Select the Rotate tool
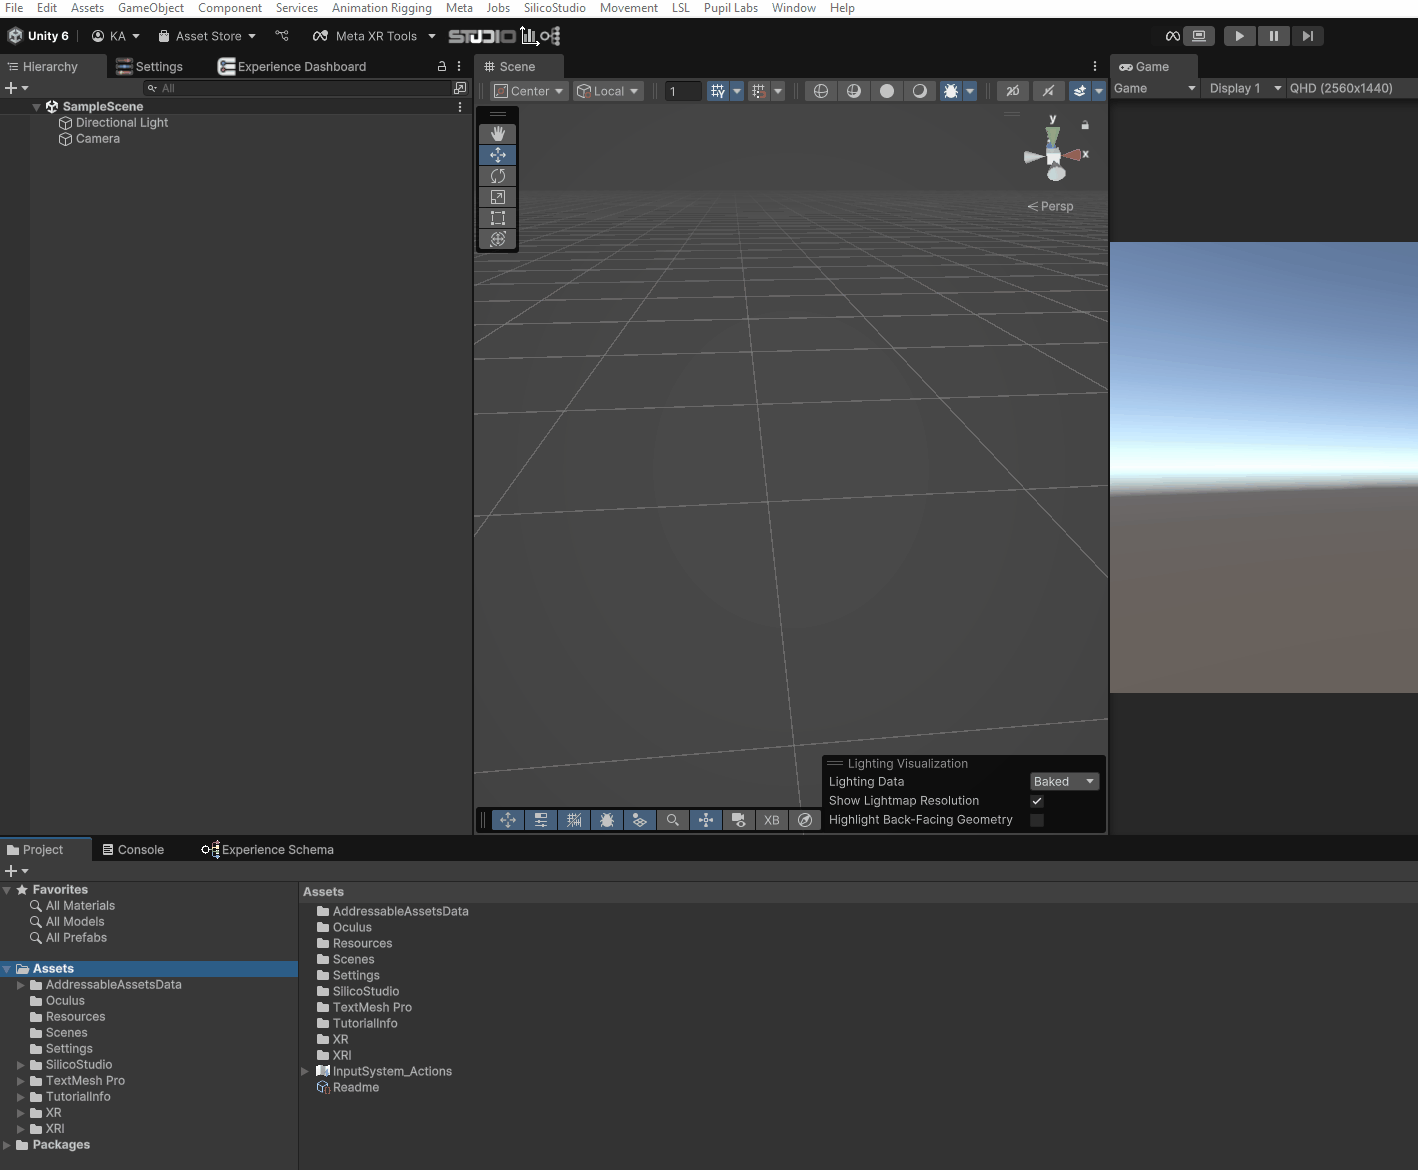 pos(498,176)
